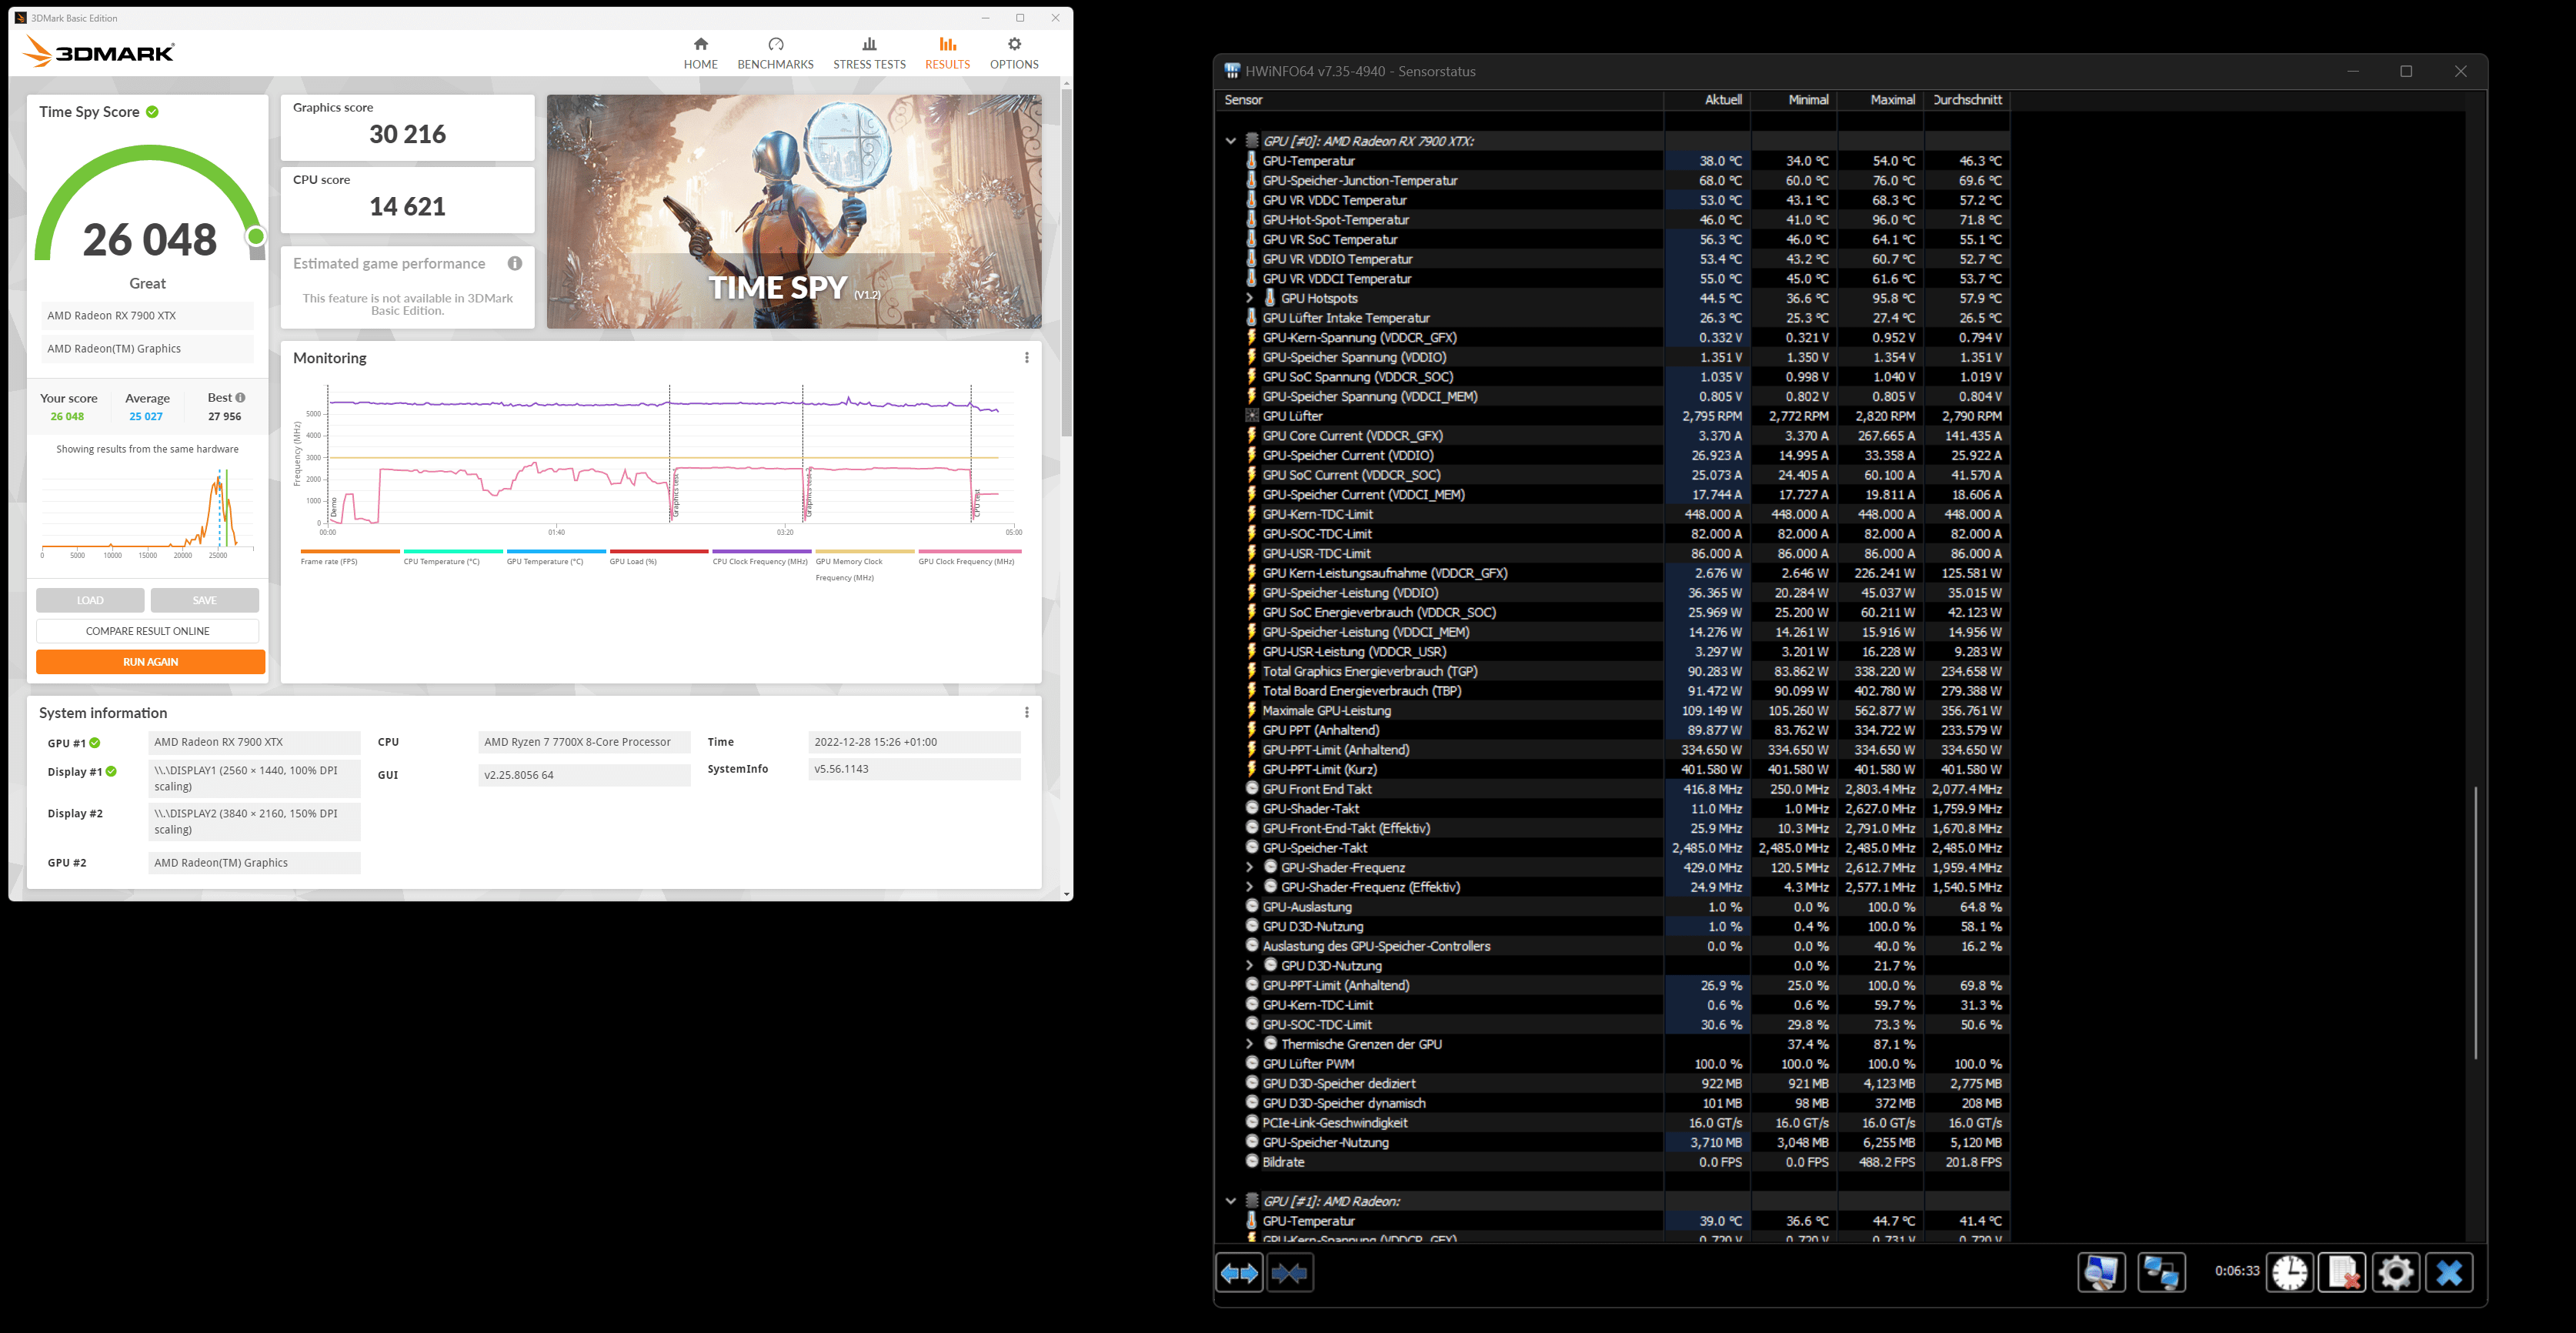
Task: Click GPU Memory Clock Frequency yellow legend swatch
Action: click(x=865, y=551)
